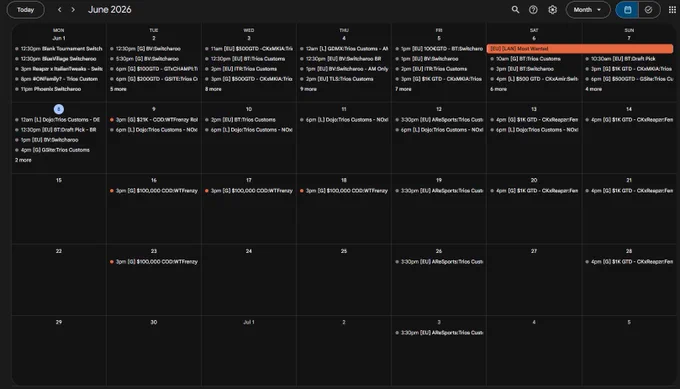
Task: Switch to the Calendar view toggle
Action: (x=627, y=10)
